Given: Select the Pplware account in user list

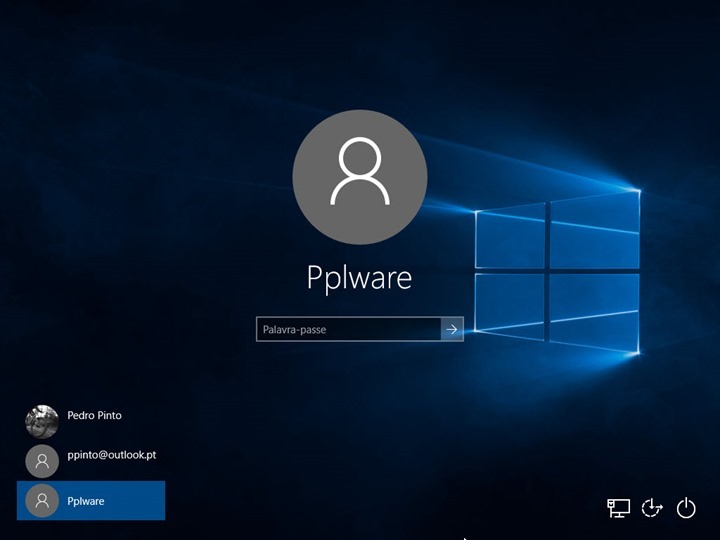Looking at the screenshot, I should point(91,501).
